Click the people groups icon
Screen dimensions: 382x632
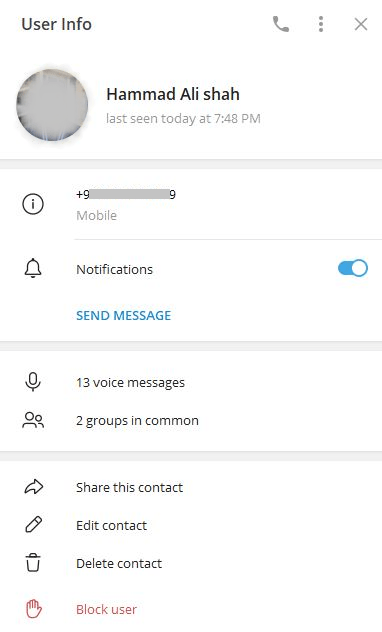pyautogui.click(x=33, y=420)
